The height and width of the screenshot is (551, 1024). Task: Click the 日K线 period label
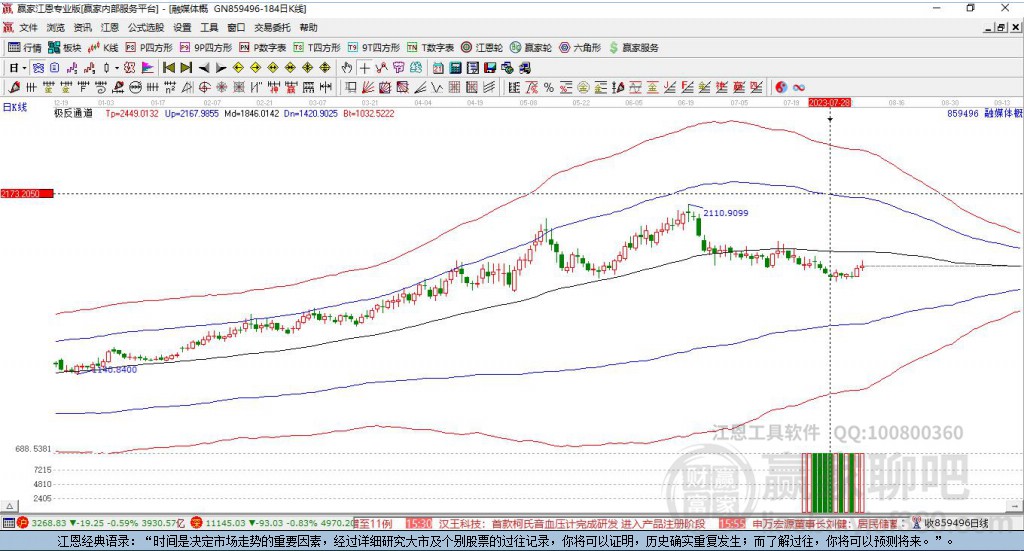click(x=14, y=107)
